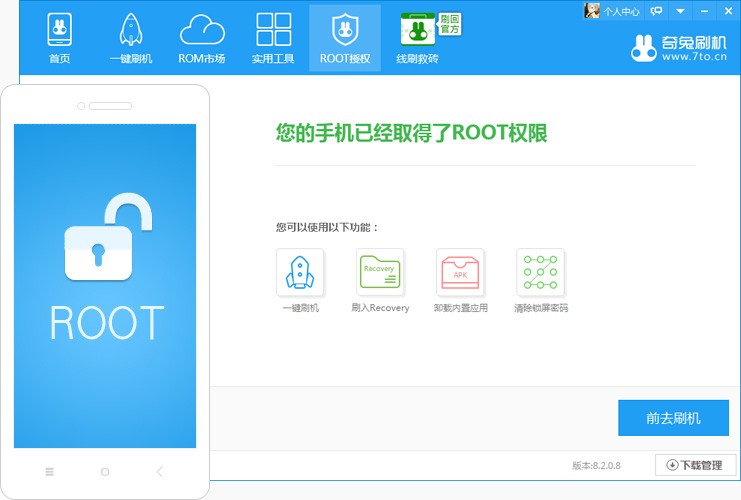Open the 一键刷机 rocket tab

click(131, 38)
